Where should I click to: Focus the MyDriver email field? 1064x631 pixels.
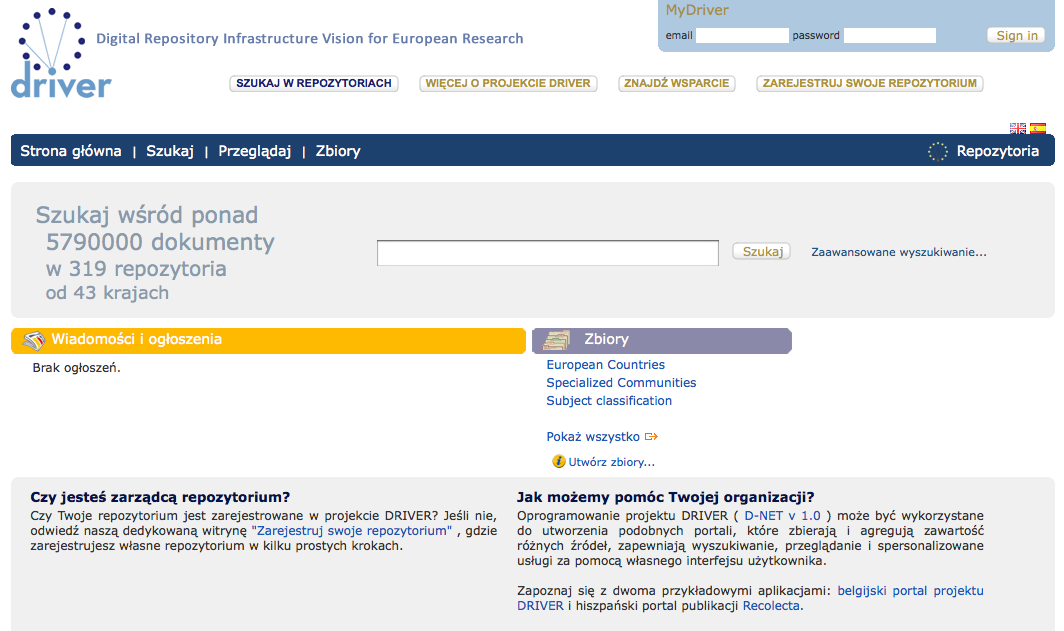(x=742, y=35)
